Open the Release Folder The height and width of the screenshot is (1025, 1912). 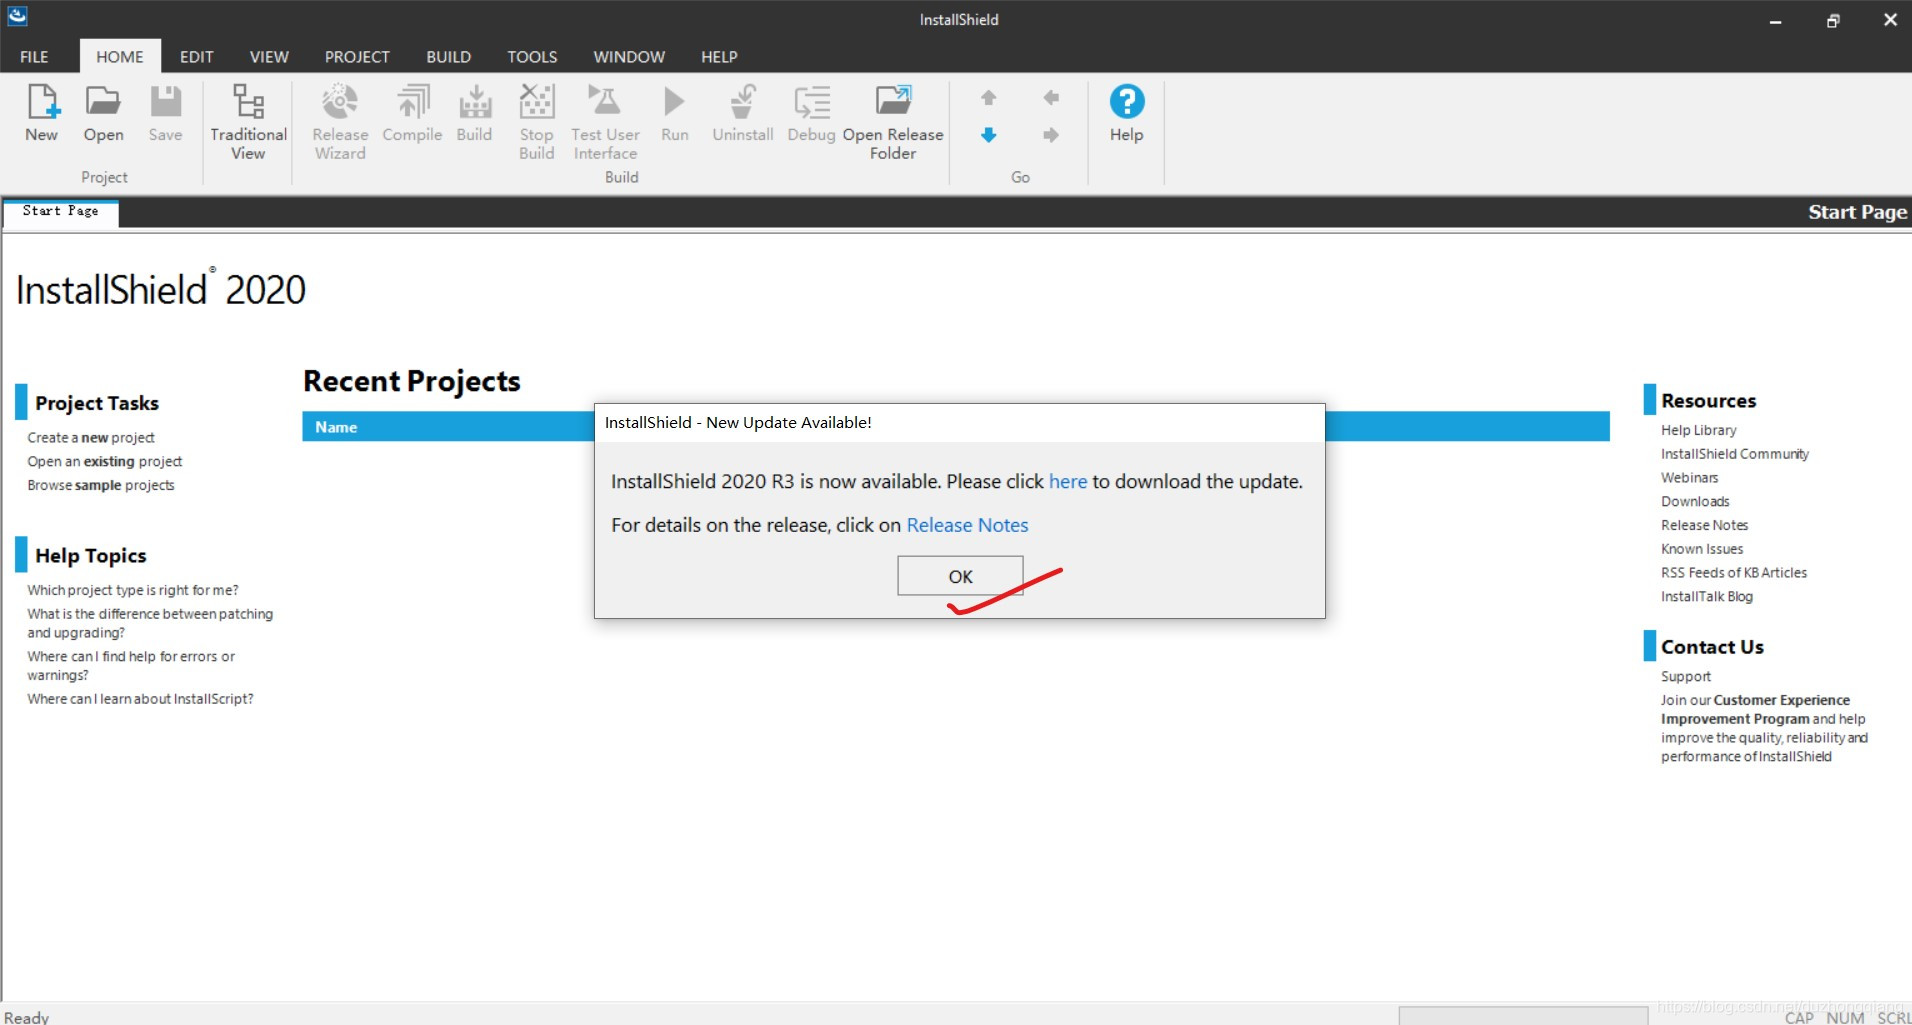(893, 118)
